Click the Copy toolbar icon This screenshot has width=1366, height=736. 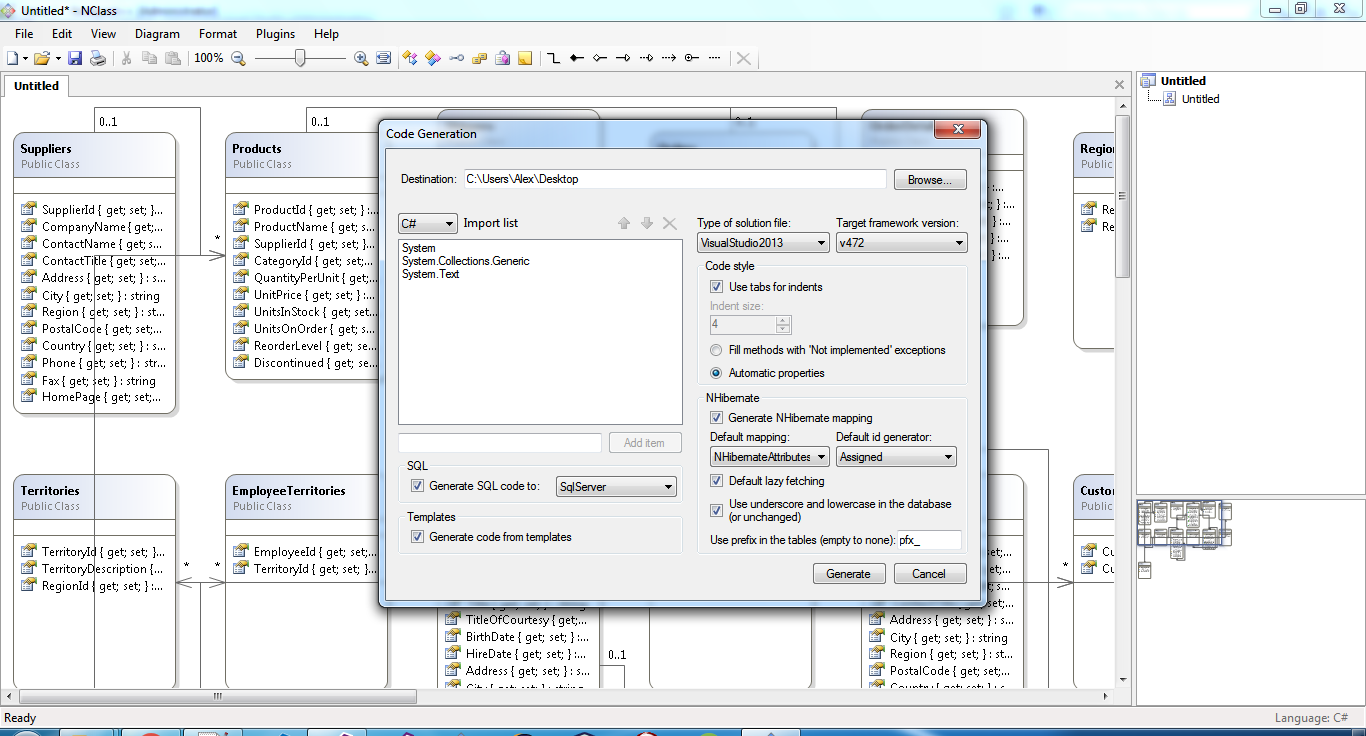[x=150, y=58]
